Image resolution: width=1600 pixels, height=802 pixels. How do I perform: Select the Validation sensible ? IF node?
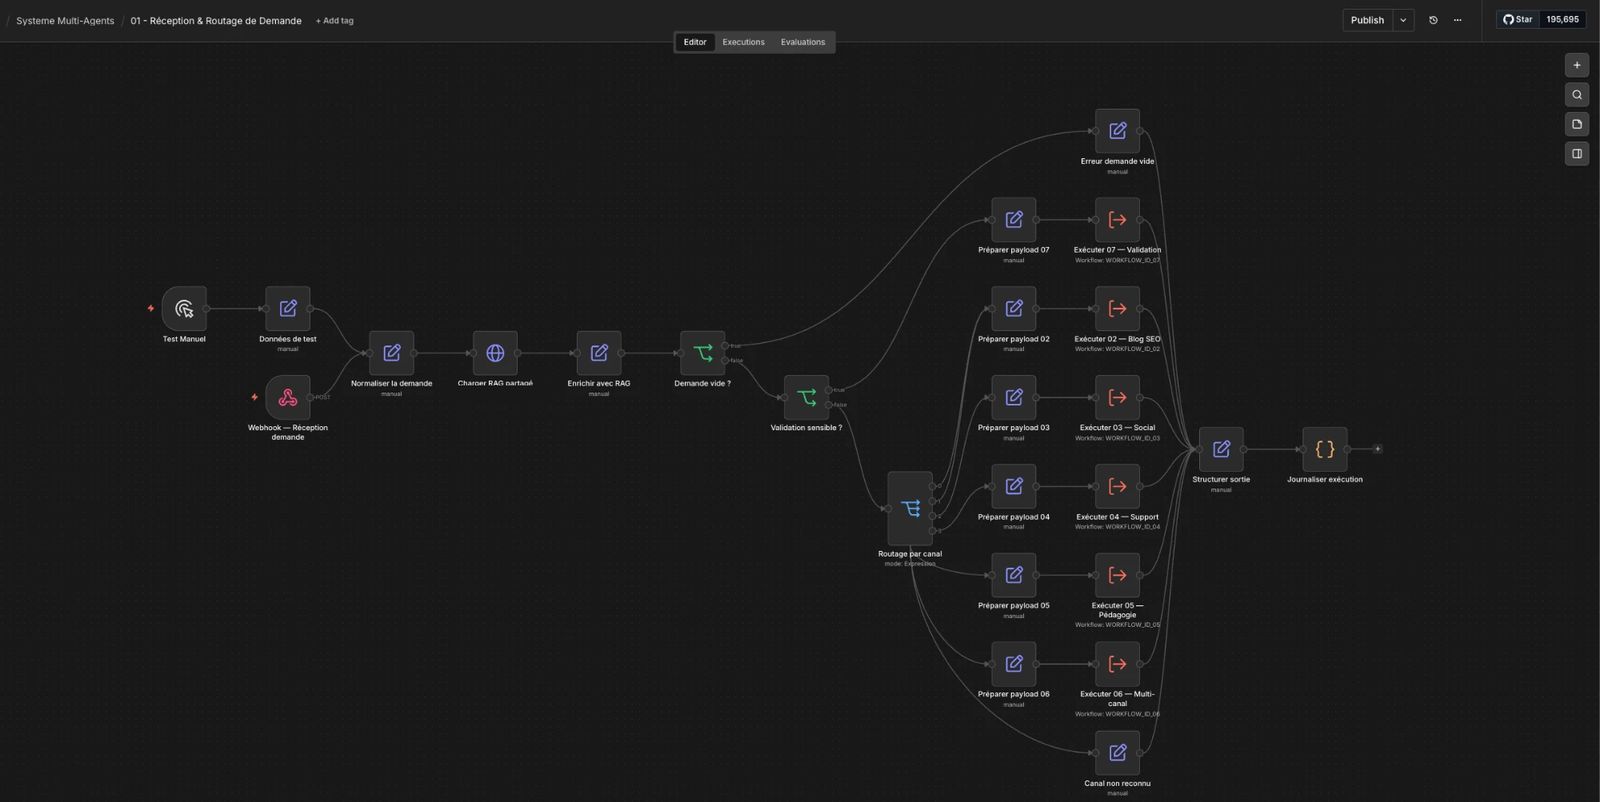(x=806, y=398)
